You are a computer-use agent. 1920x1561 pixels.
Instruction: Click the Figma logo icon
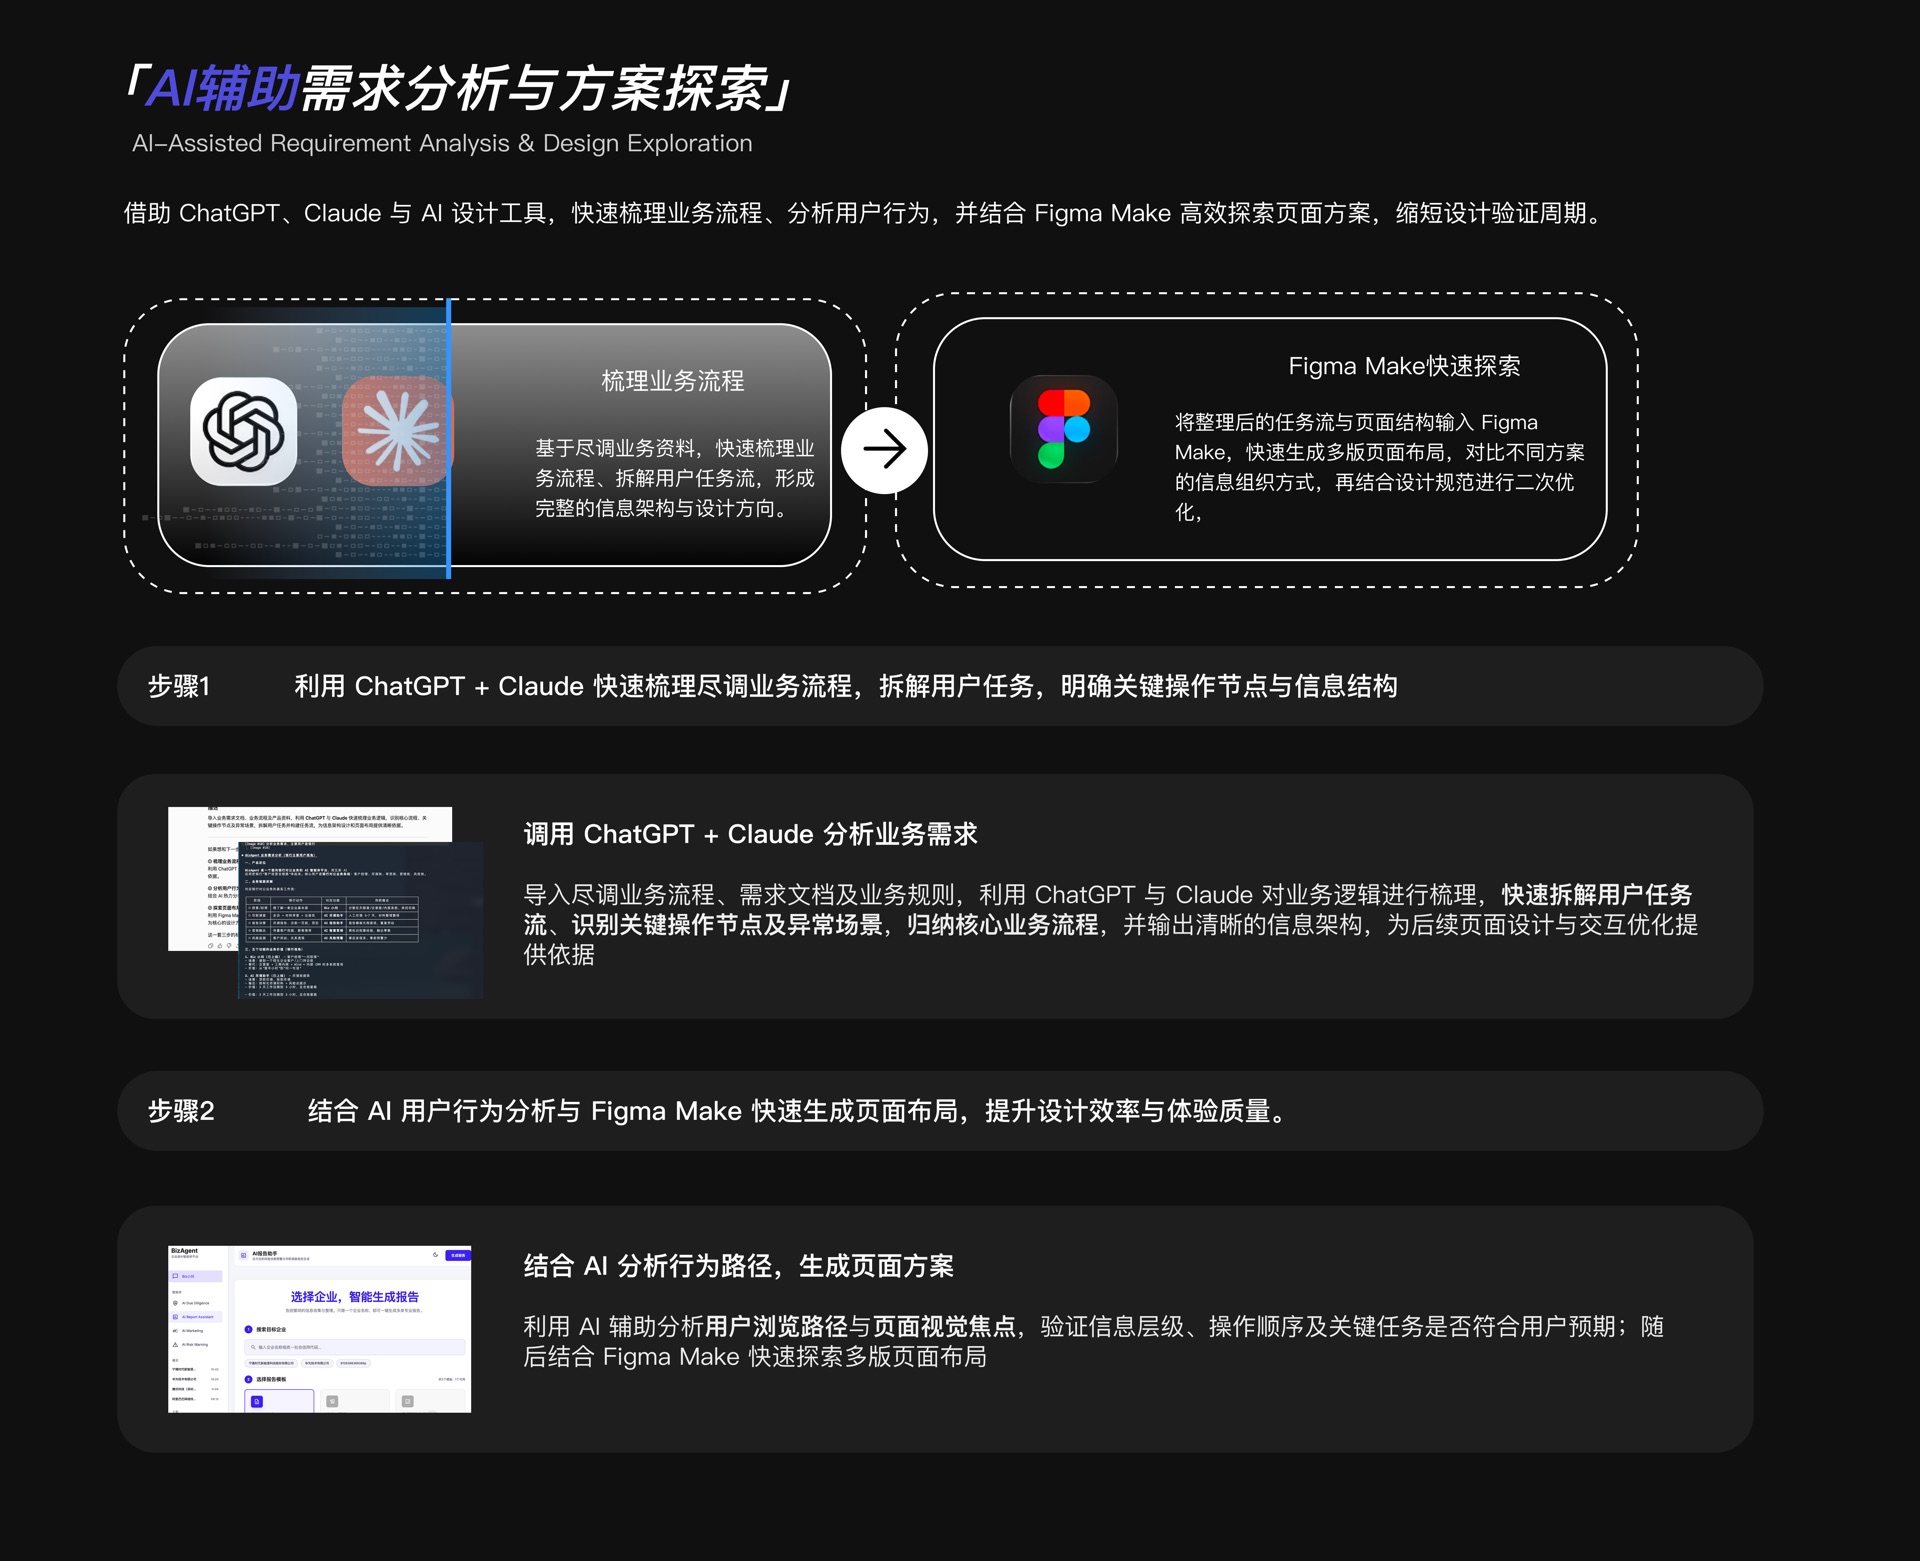(x=1063, y=429)
